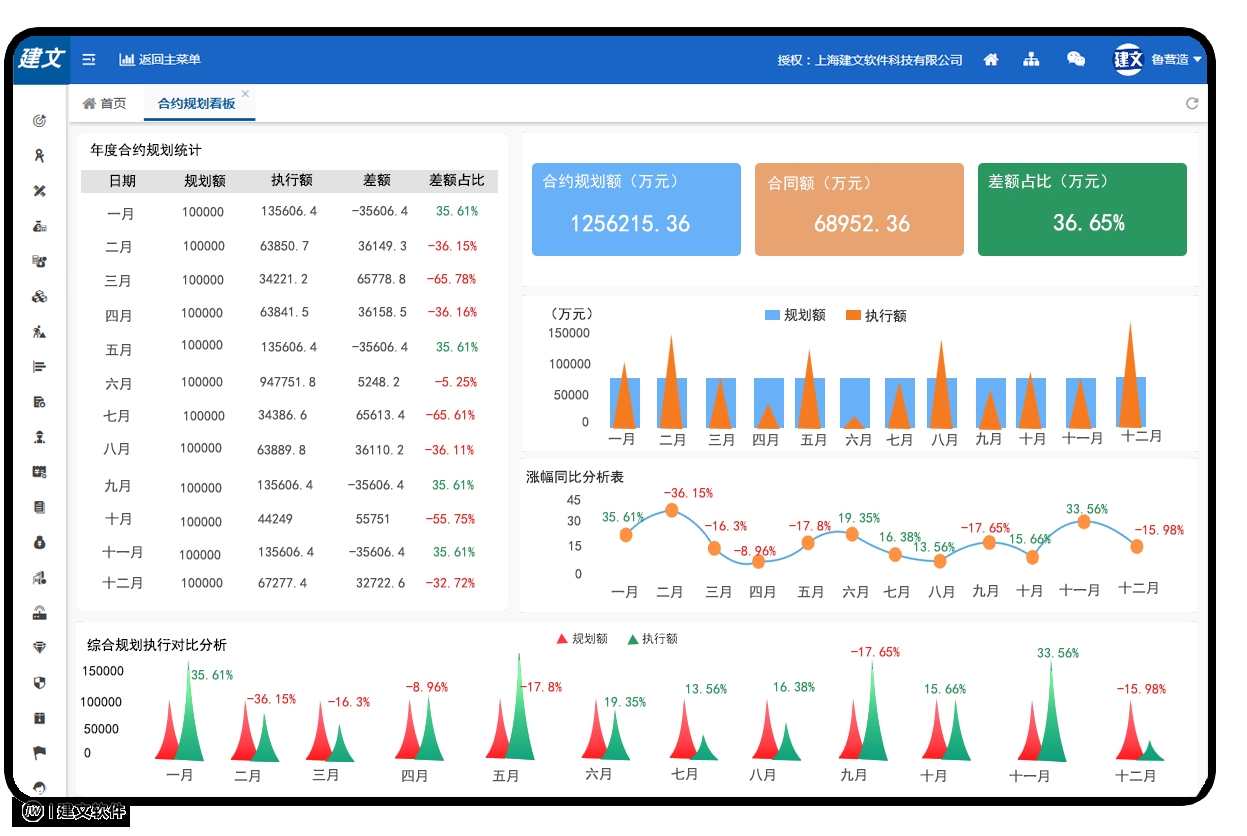Click the refresh icon in tab bar

(1192, 104)
